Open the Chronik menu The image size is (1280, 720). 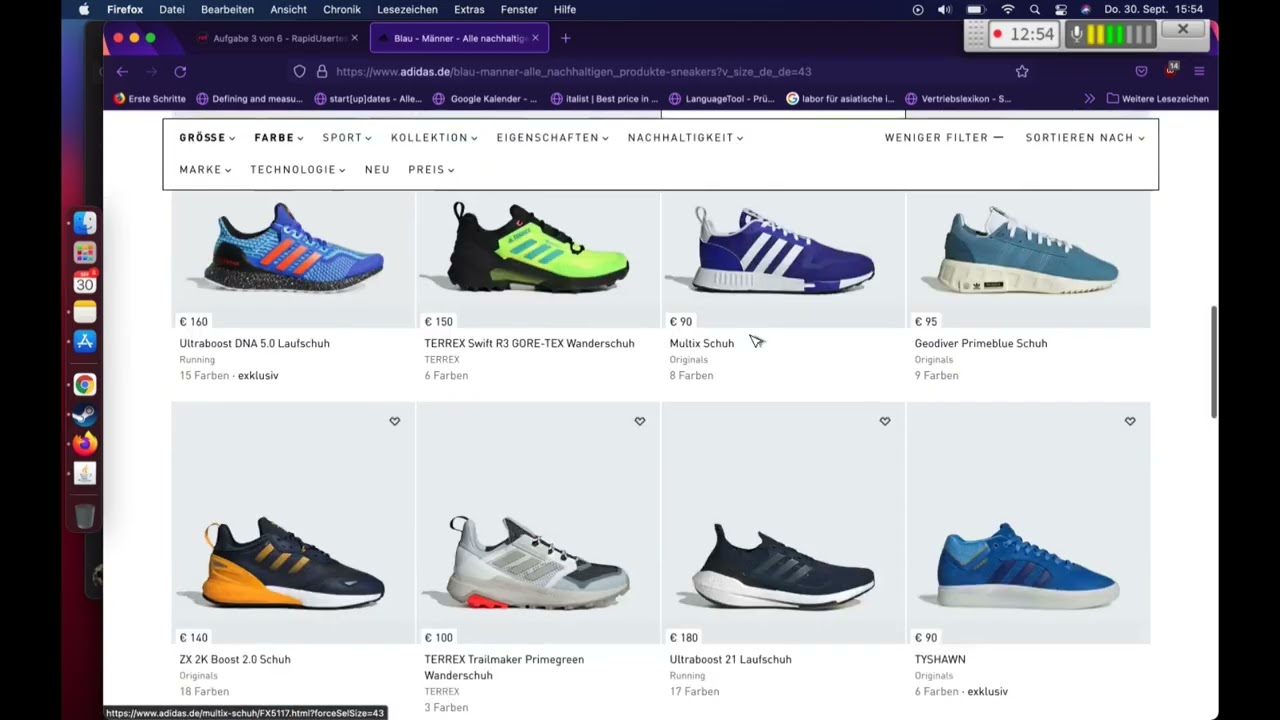tap(342, 9)
